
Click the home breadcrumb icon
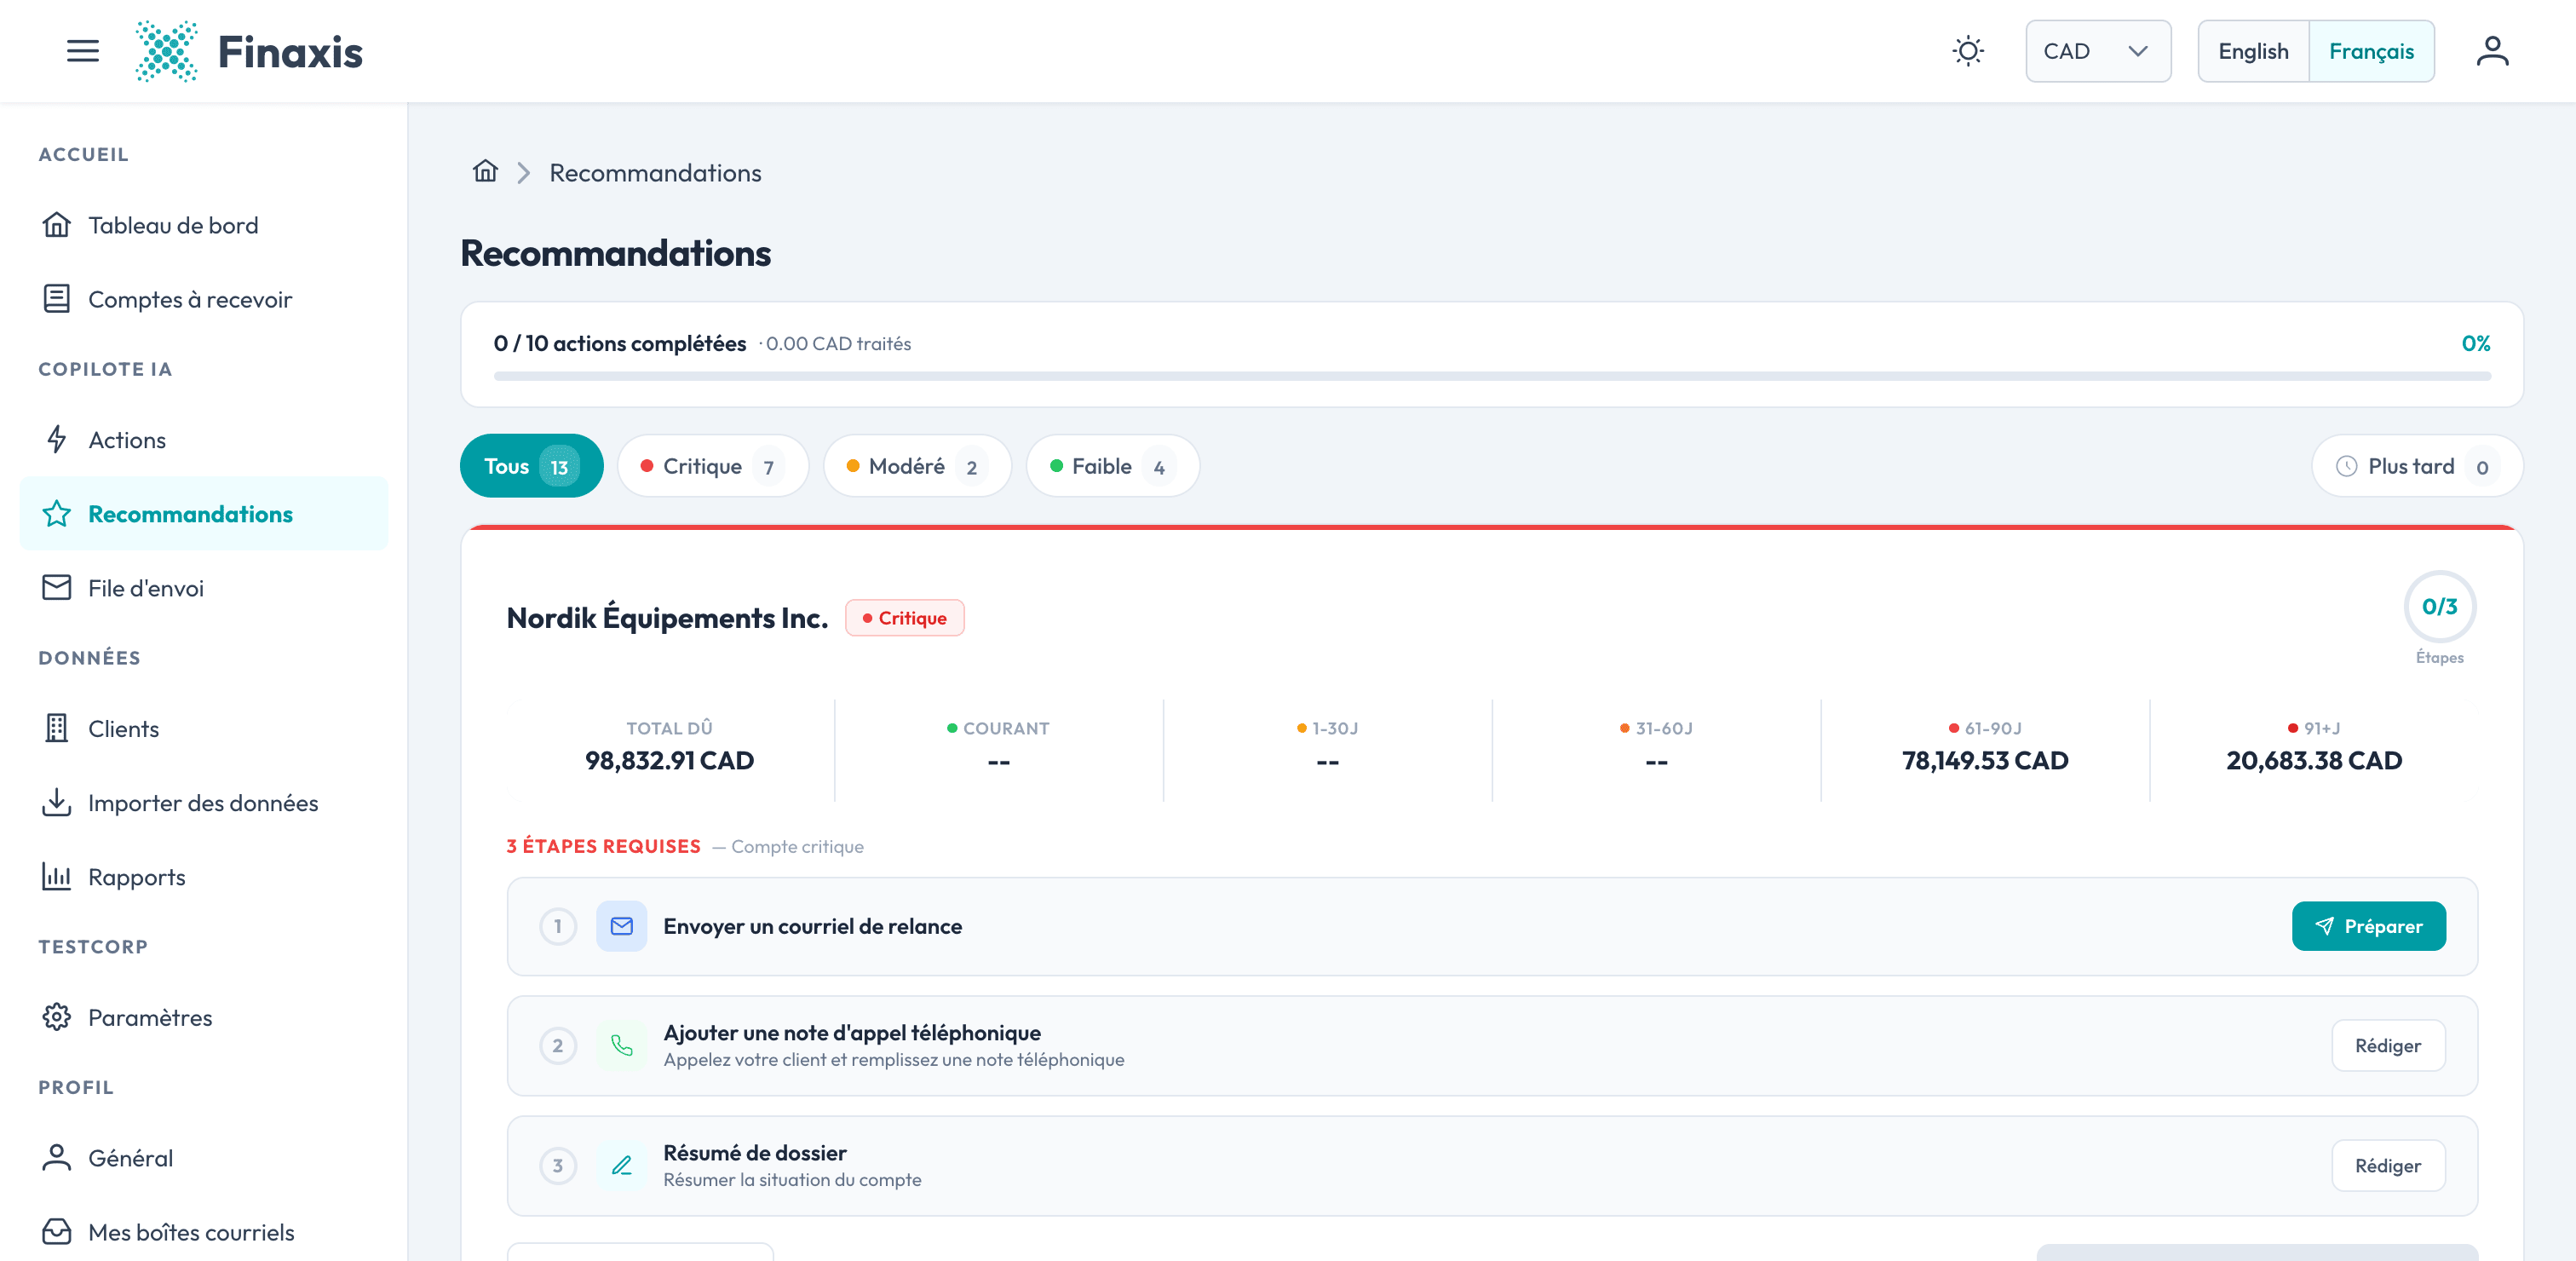[485, 172]
